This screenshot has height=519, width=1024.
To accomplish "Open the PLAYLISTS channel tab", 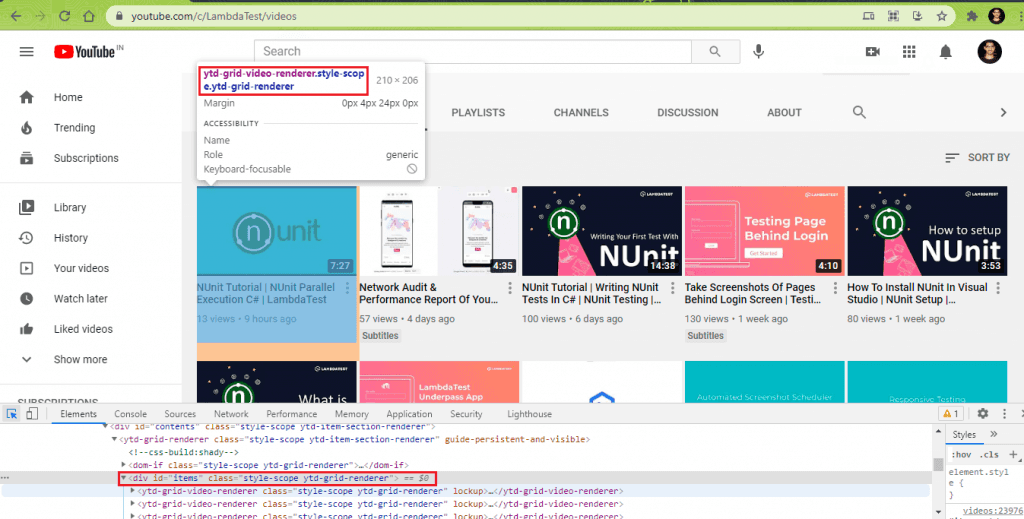I will [x=478, y=113].
